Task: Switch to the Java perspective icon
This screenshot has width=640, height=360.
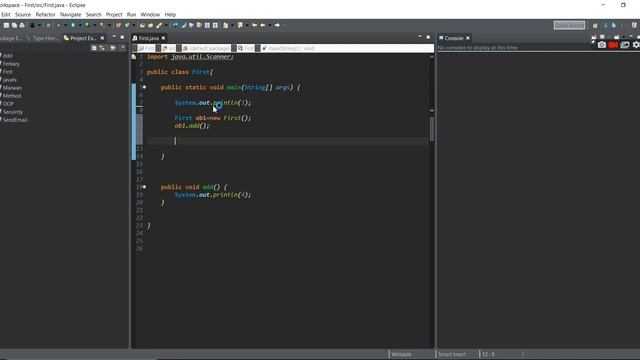Action: tap(606, 25)
